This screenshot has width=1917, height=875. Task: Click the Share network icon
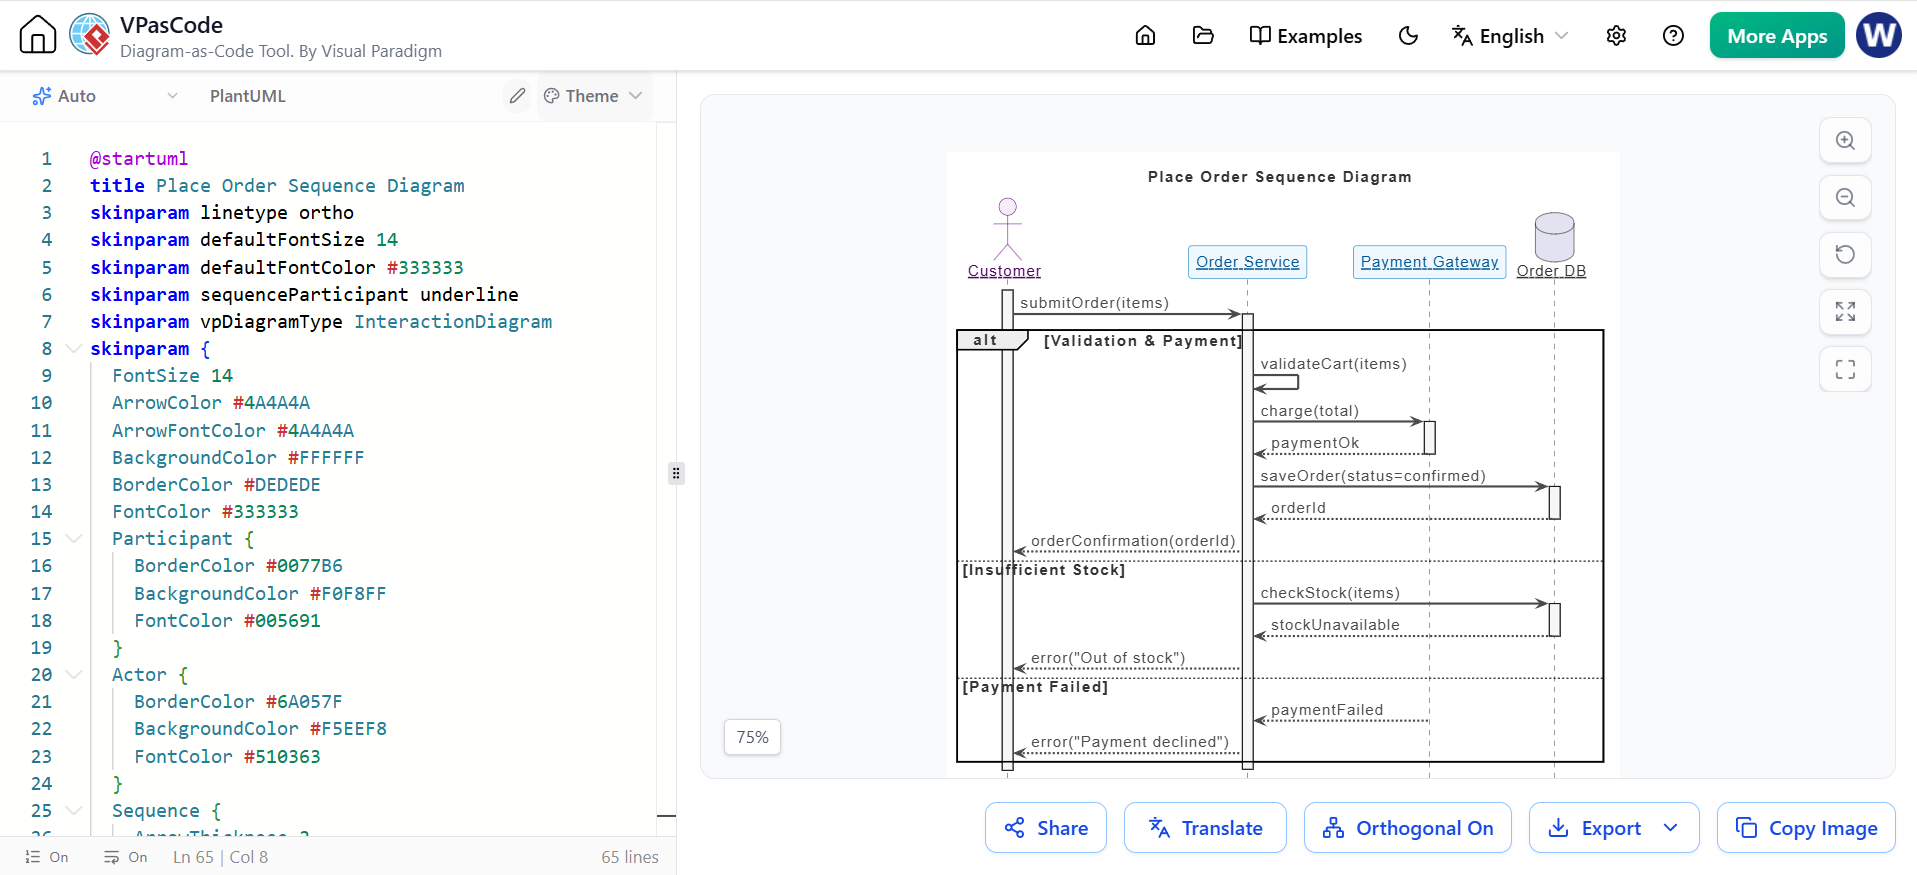[1015, 827]
